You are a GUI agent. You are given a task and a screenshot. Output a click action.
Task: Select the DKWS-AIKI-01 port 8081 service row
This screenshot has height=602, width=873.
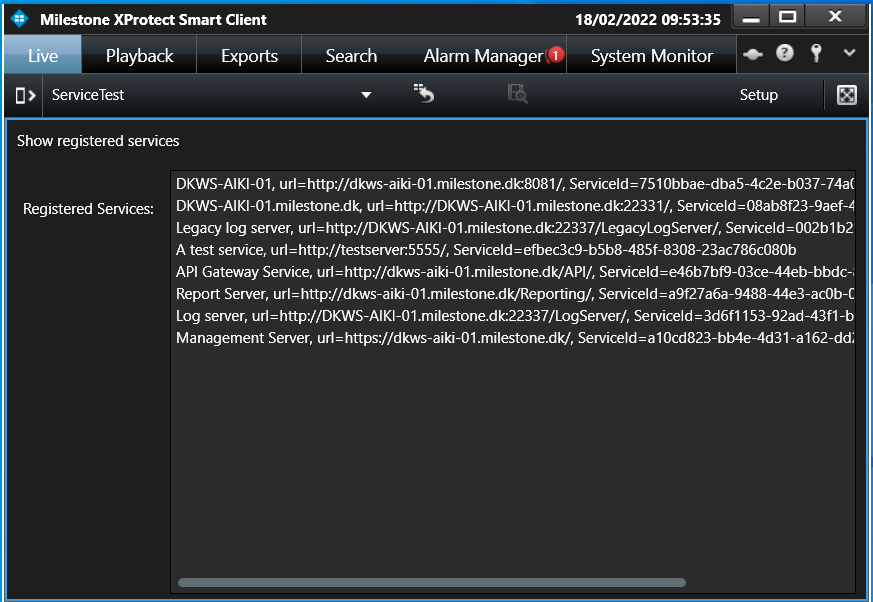513,184
